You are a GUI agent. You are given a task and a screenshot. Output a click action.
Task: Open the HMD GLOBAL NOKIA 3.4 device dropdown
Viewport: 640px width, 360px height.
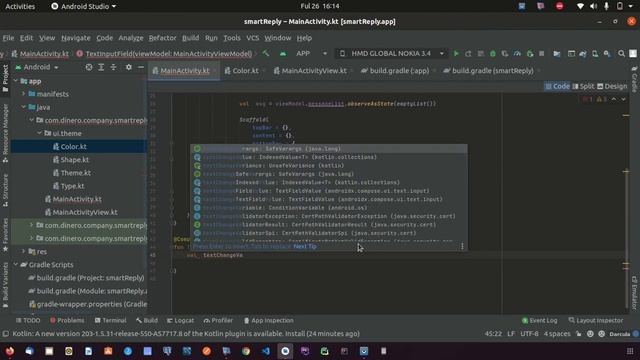[392, 53]
